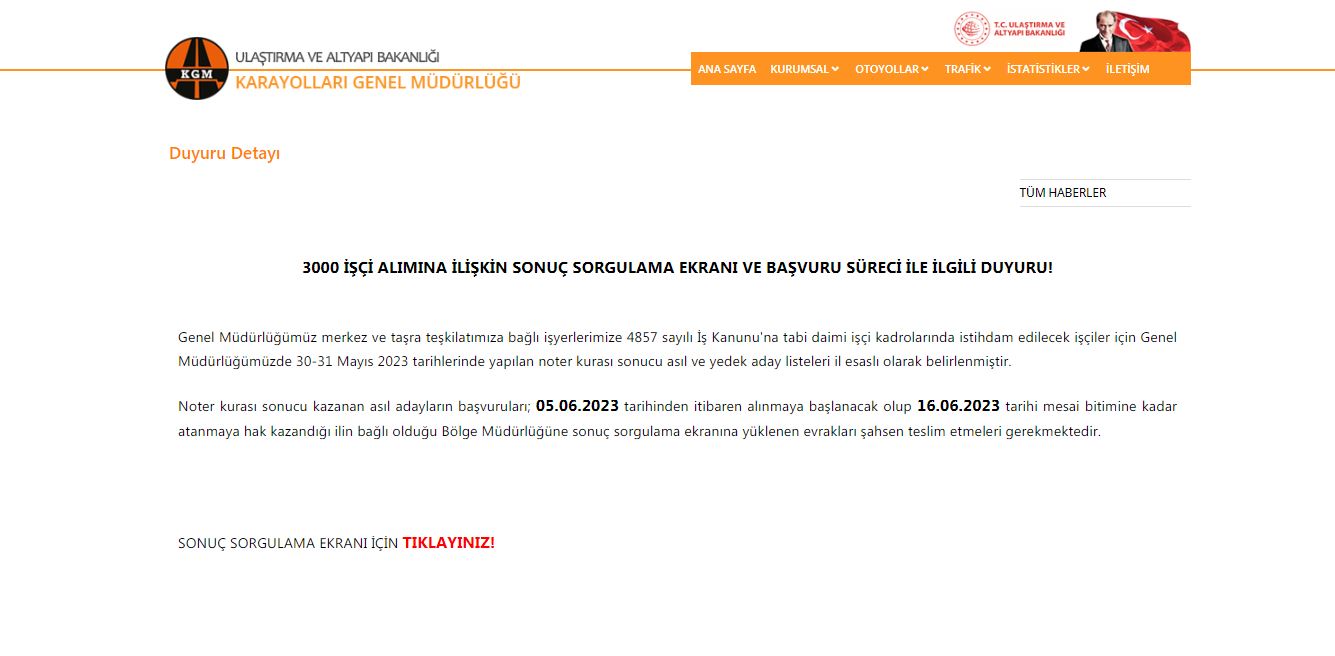The width and height of the screenshot is (1335, 656).
Task: Click the red TIKLAYINIZ link
Action: [x=448, y=544]
